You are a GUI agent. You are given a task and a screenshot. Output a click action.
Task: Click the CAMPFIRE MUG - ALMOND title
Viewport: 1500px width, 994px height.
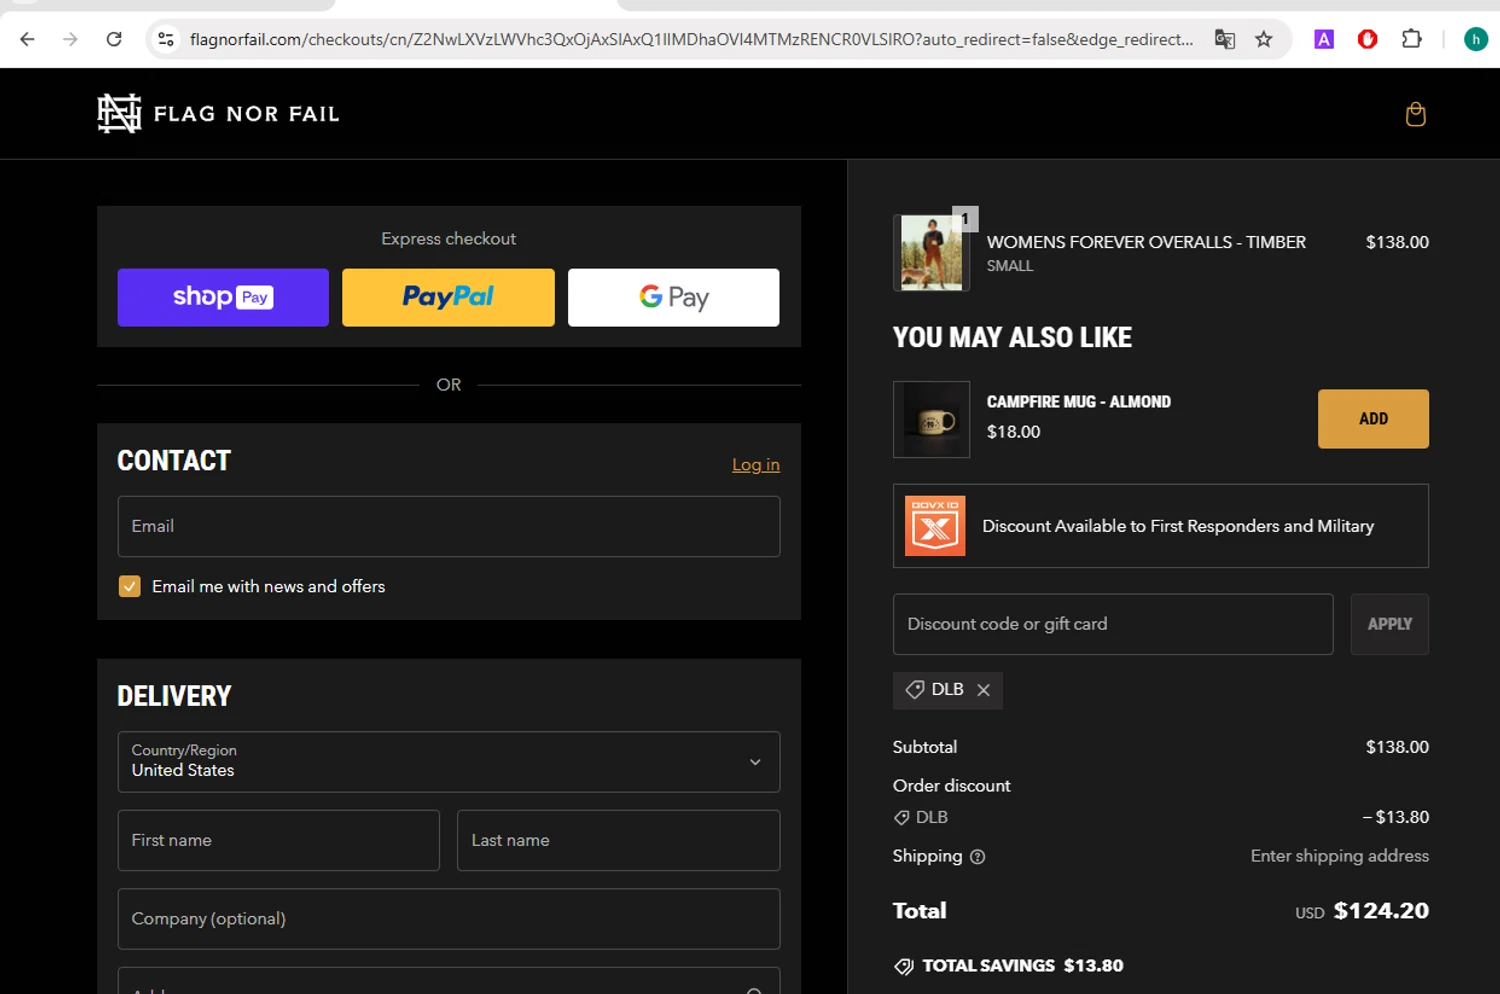tap(1079, 402)
